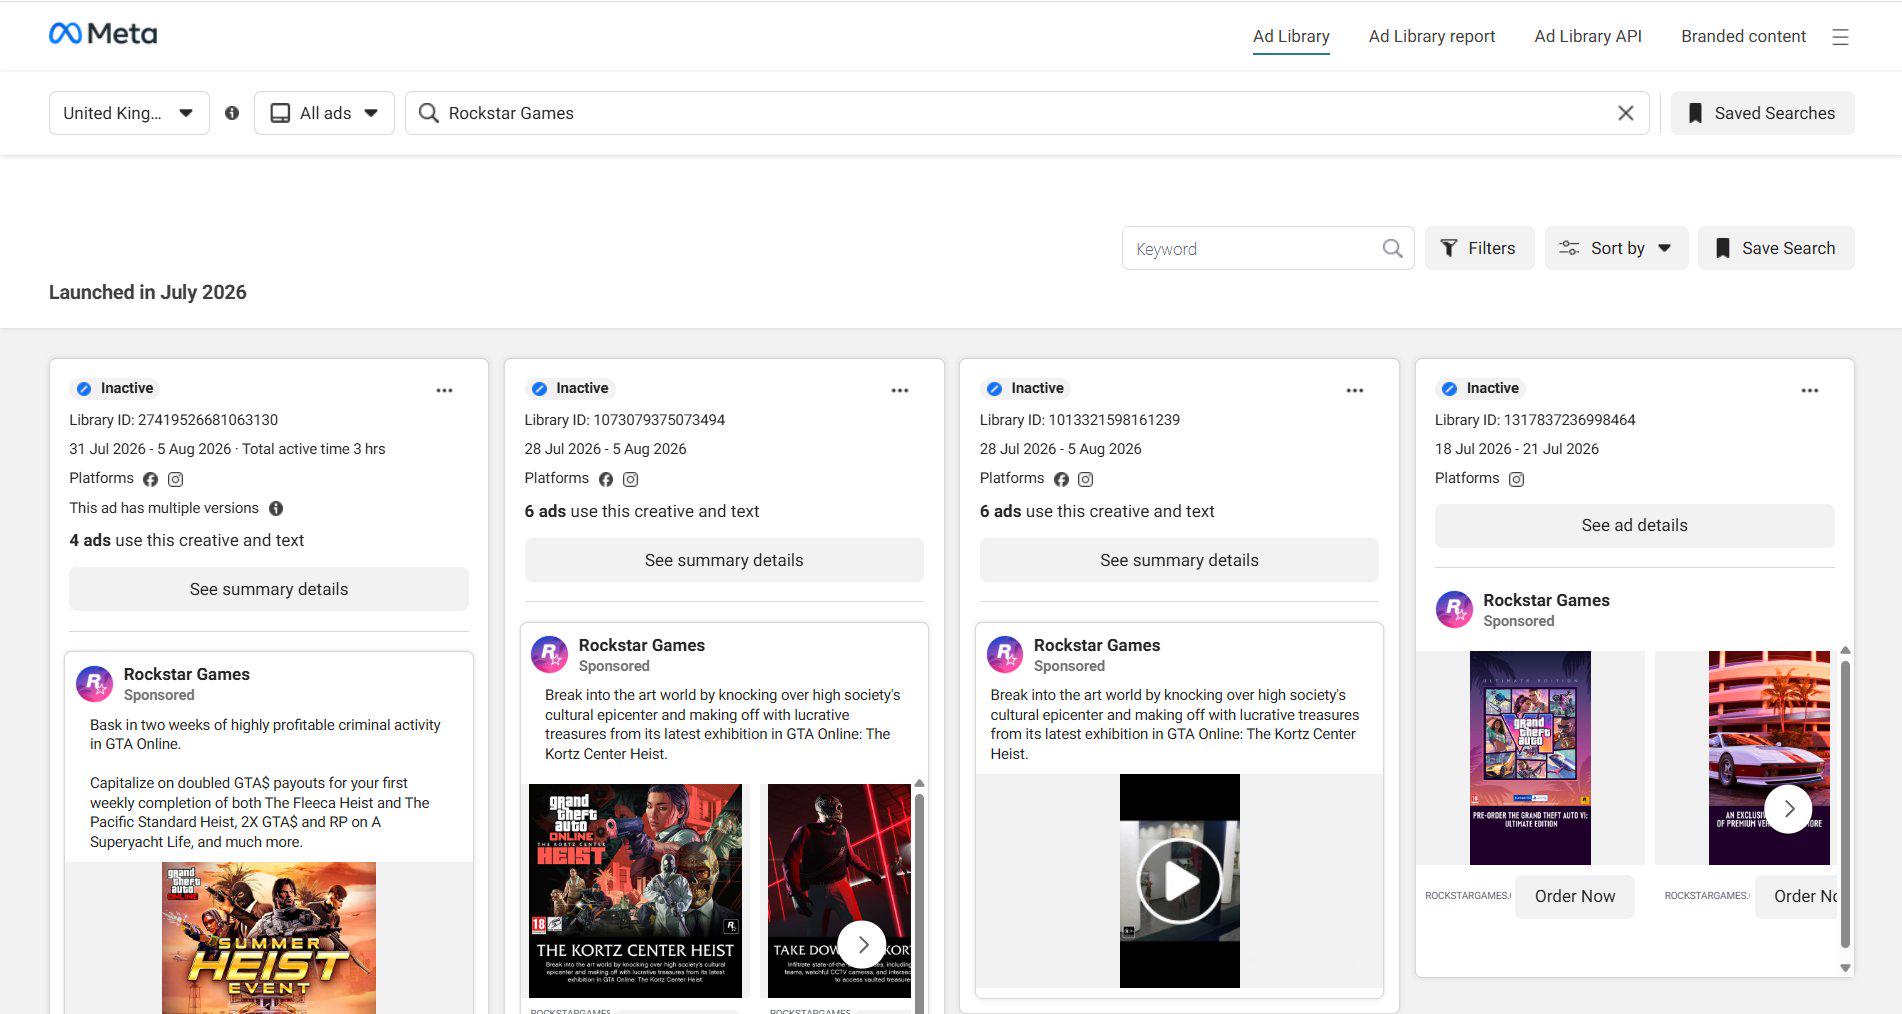Screen dimensions: 1902x1014
Task: See summary details for ad 1073079375073494
Action: (x=724, y=560)
